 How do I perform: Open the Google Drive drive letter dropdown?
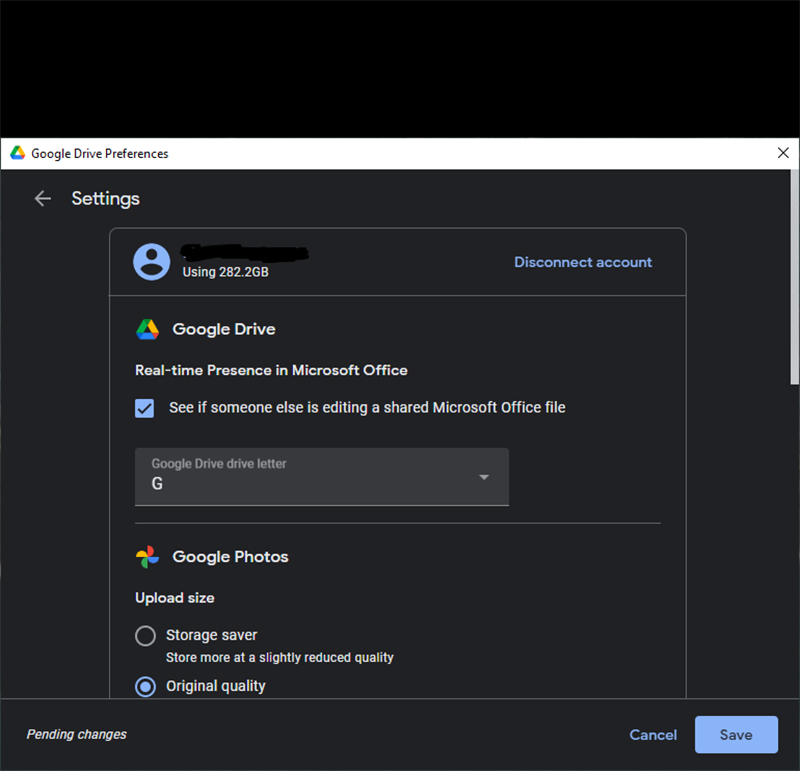321,476
